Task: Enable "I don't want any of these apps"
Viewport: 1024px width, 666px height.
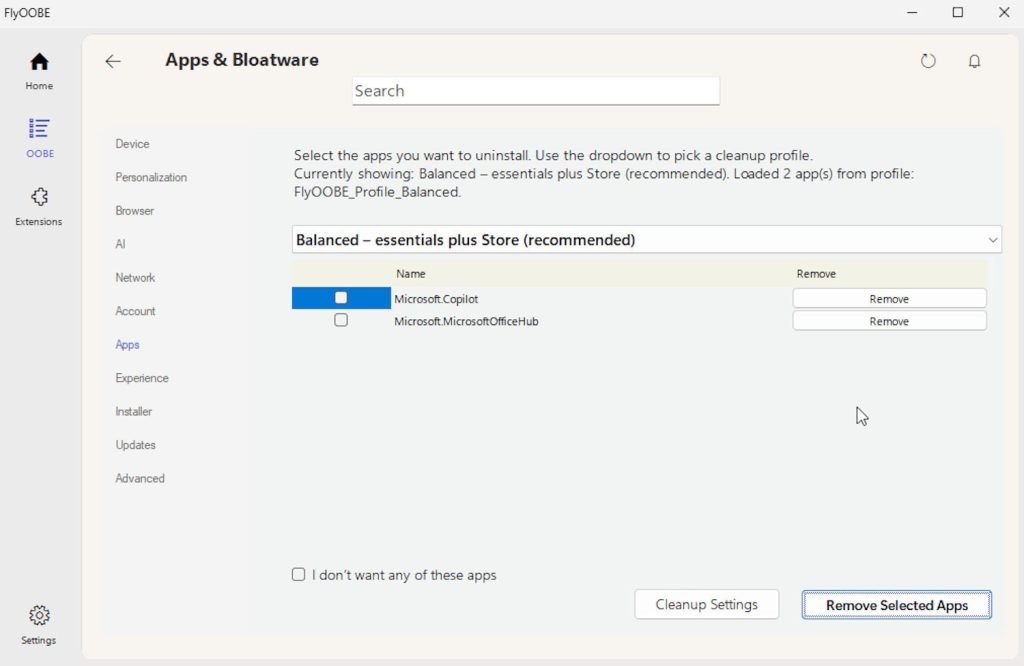Action: click(x=299, y=575)
